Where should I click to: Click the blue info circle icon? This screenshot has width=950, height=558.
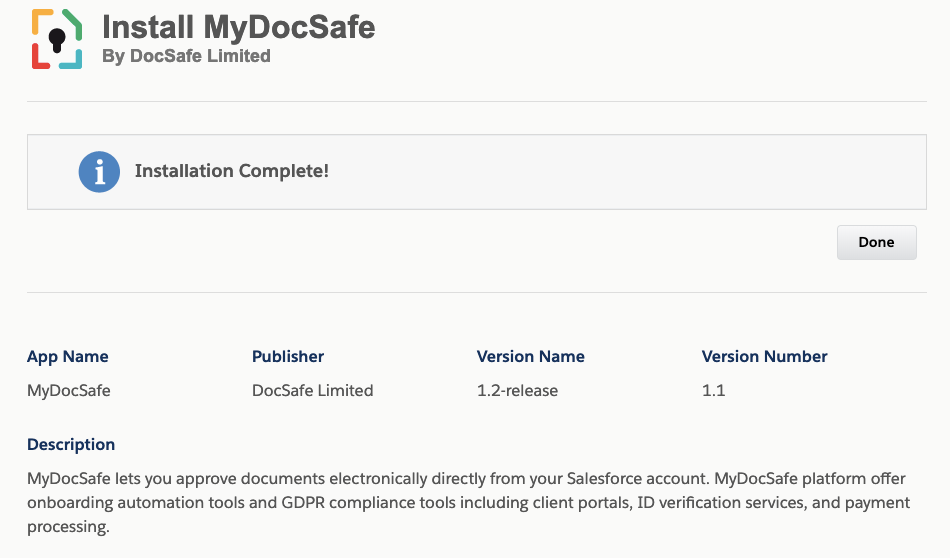coord(99,171)
